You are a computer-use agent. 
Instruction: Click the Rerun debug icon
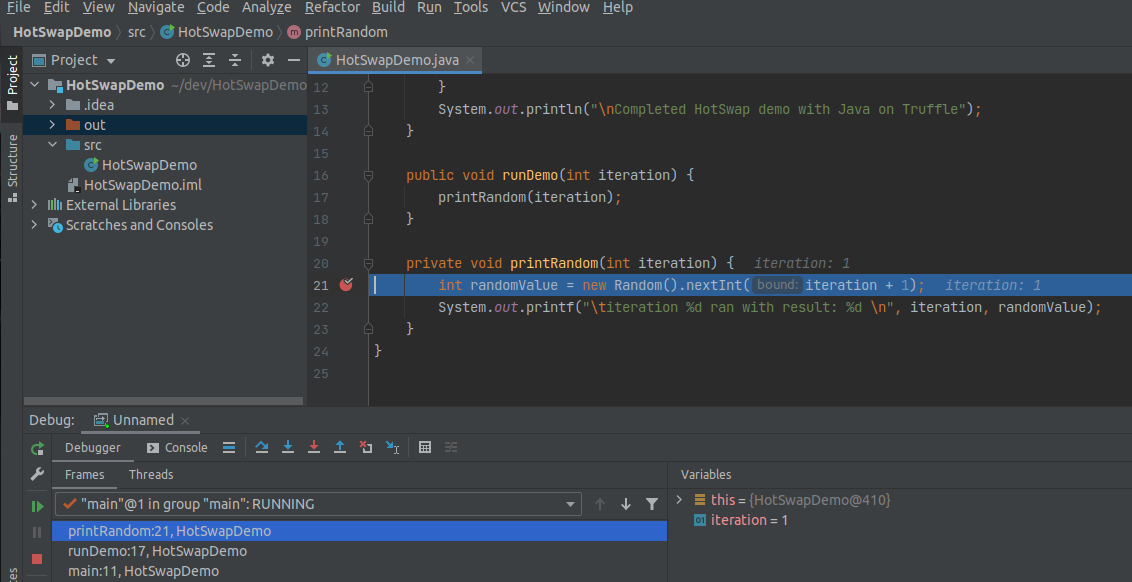coord(37,448)
